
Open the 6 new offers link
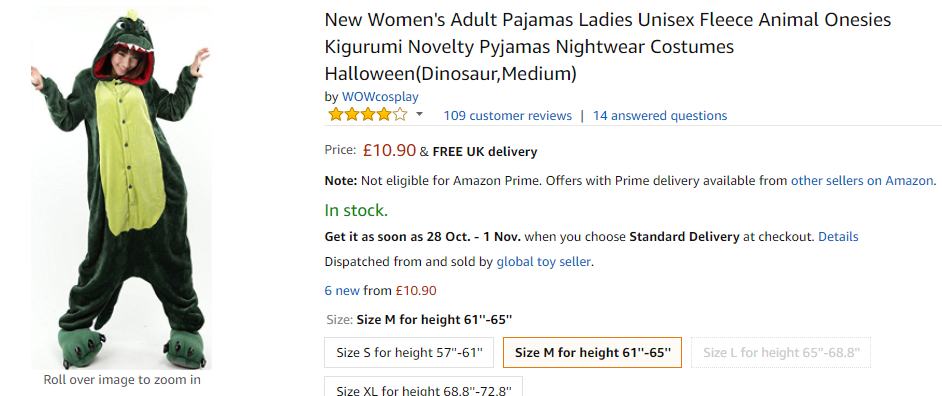[342, 291]
